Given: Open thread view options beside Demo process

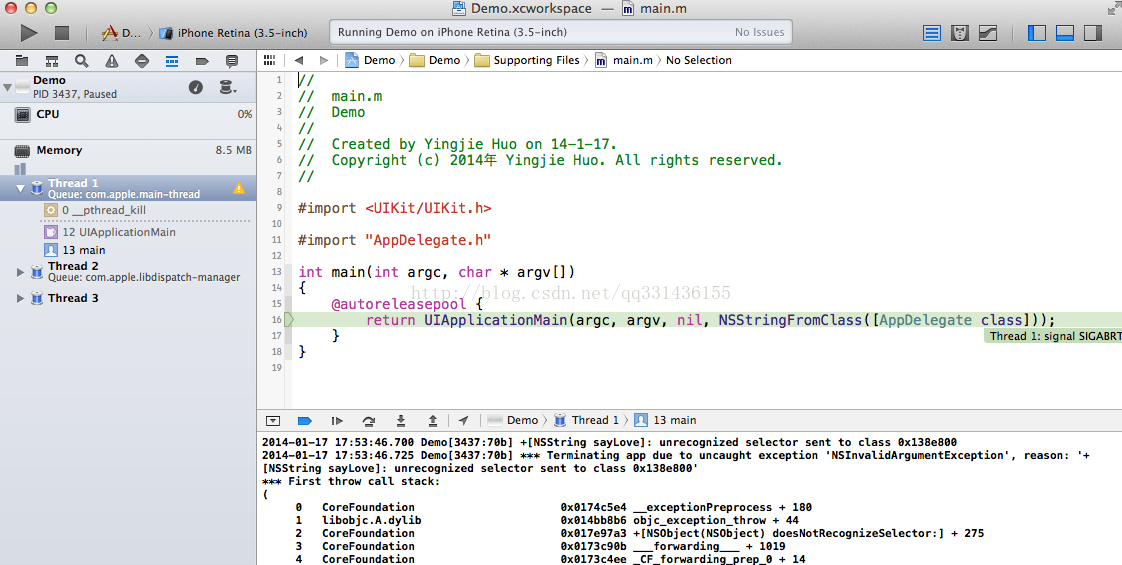Looking at the screenshot, I should tap(228, 87).
